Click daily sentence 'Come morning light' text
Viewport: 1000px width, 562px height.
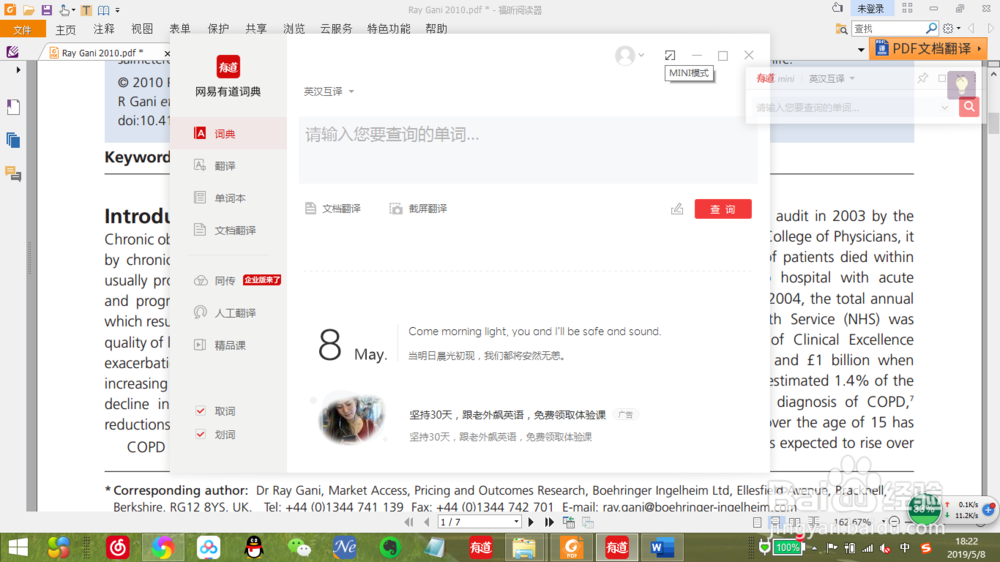pos(534,332)
